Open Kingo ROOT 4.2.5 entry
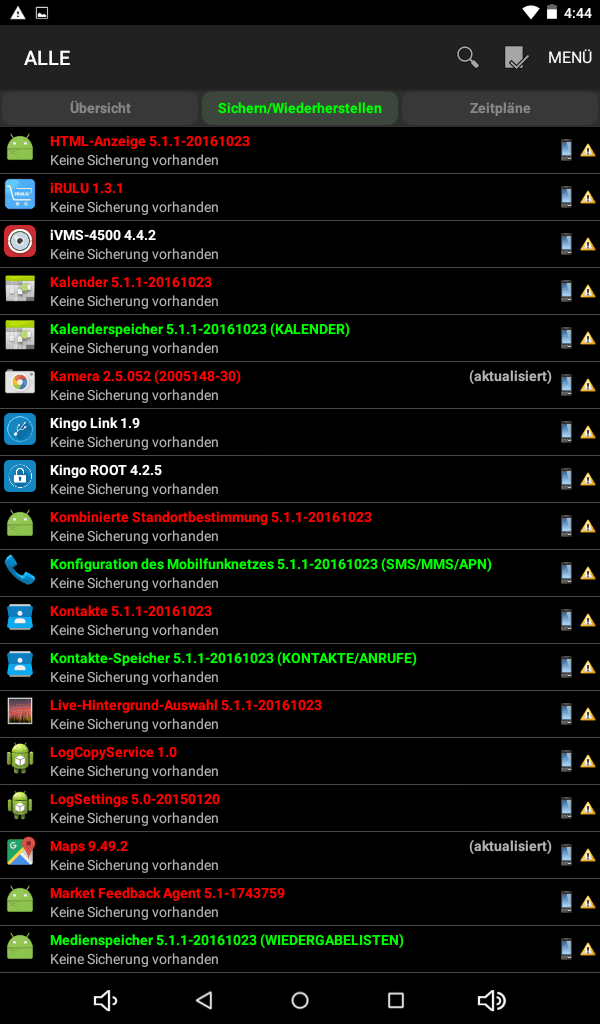 [x=300, y=479]
